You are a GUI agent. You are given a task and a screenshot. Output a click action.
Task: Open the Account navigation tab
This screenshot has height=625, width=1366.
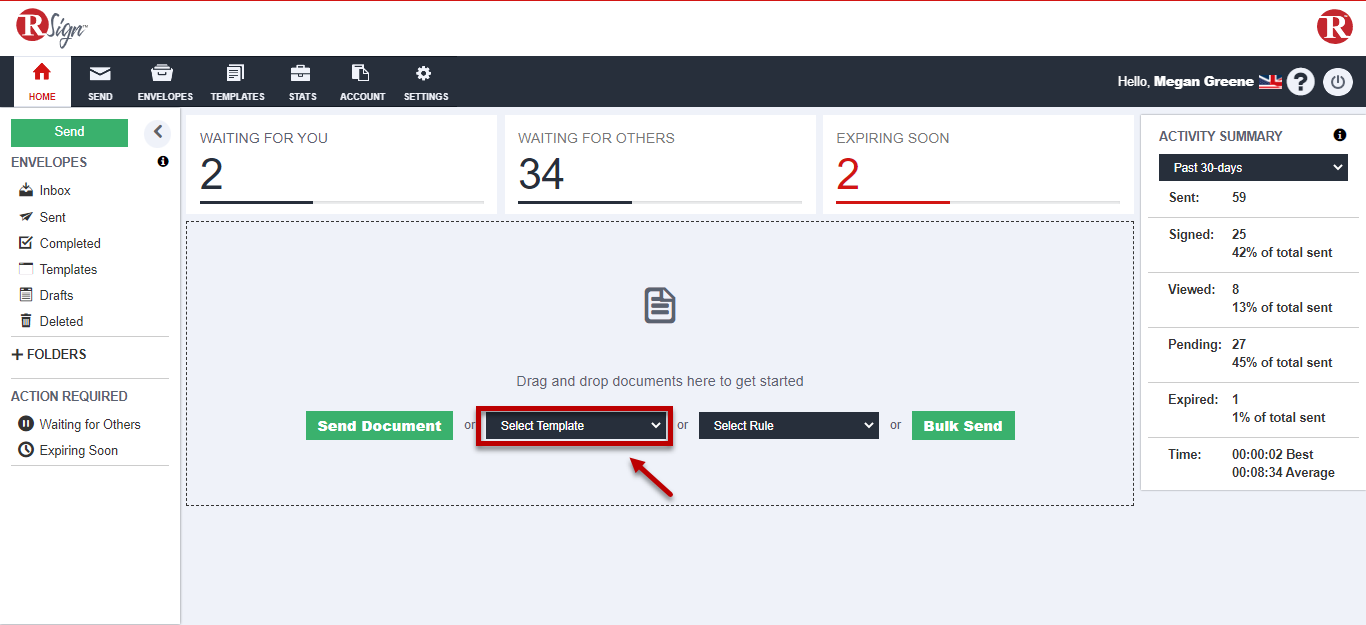[x=362, y=82]
